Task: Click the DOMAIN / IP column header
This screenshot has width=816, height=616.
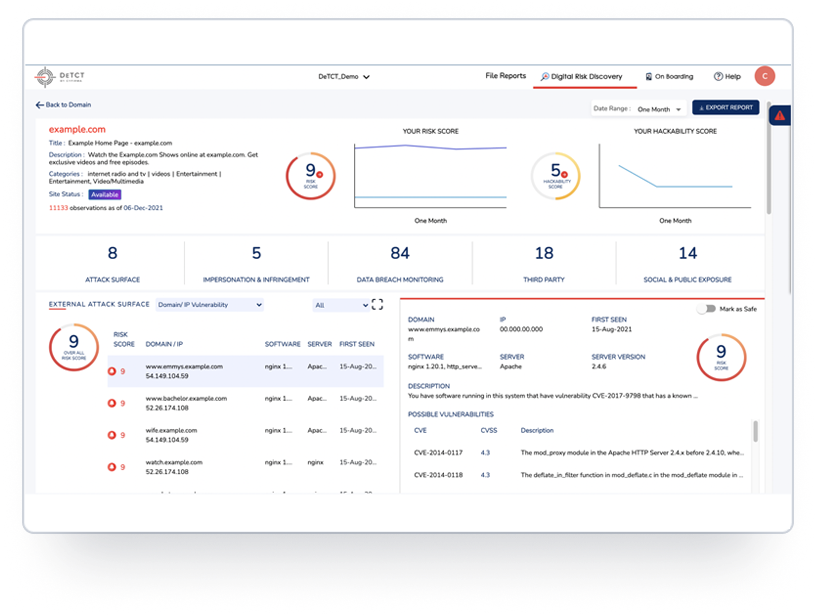Action: click(x=164, y=344)
